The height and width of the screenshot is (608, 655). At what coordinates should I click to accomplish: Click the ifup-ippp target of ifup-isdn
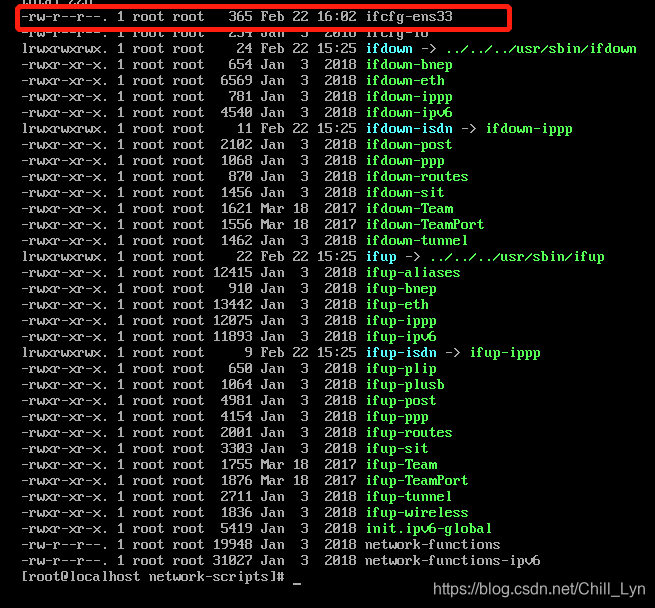(505, 353)
